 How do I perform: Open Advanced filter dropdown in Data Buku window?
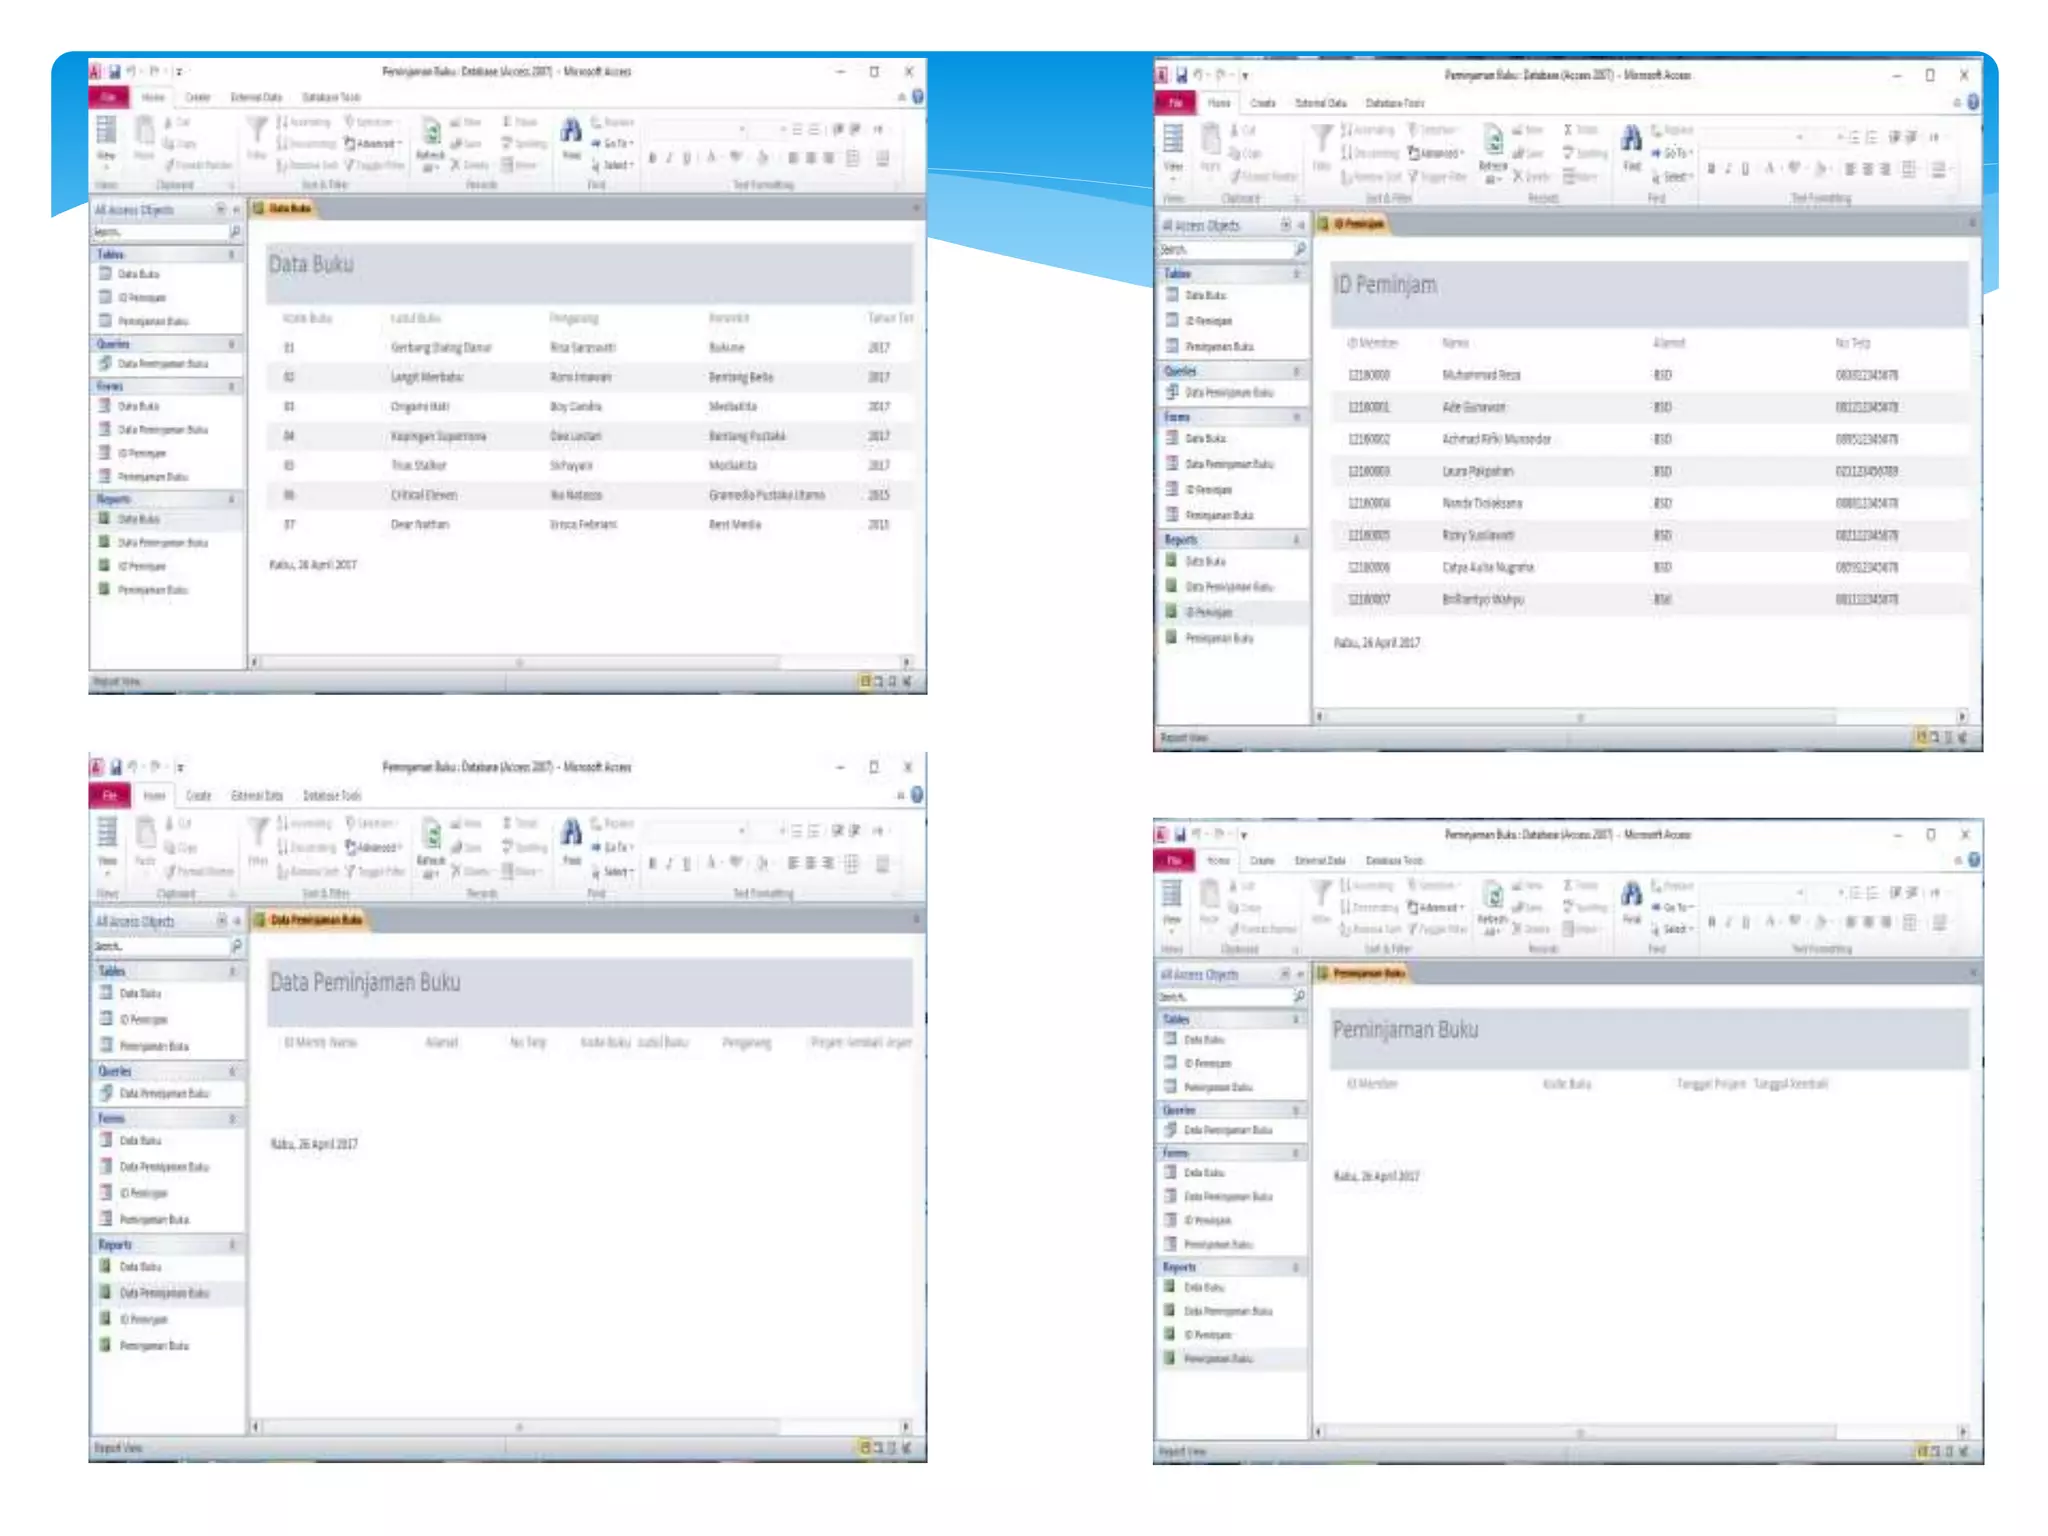point(373,144)
